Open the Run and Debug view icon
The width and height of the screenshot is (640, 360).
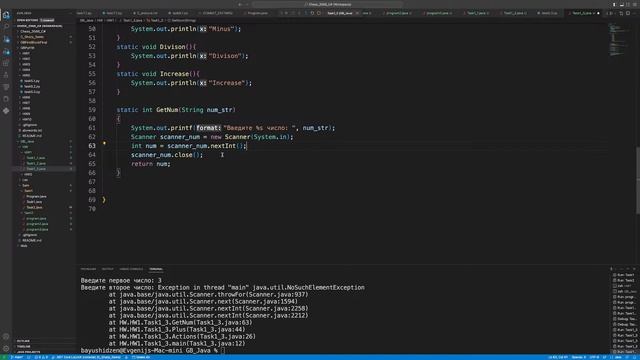6,51
